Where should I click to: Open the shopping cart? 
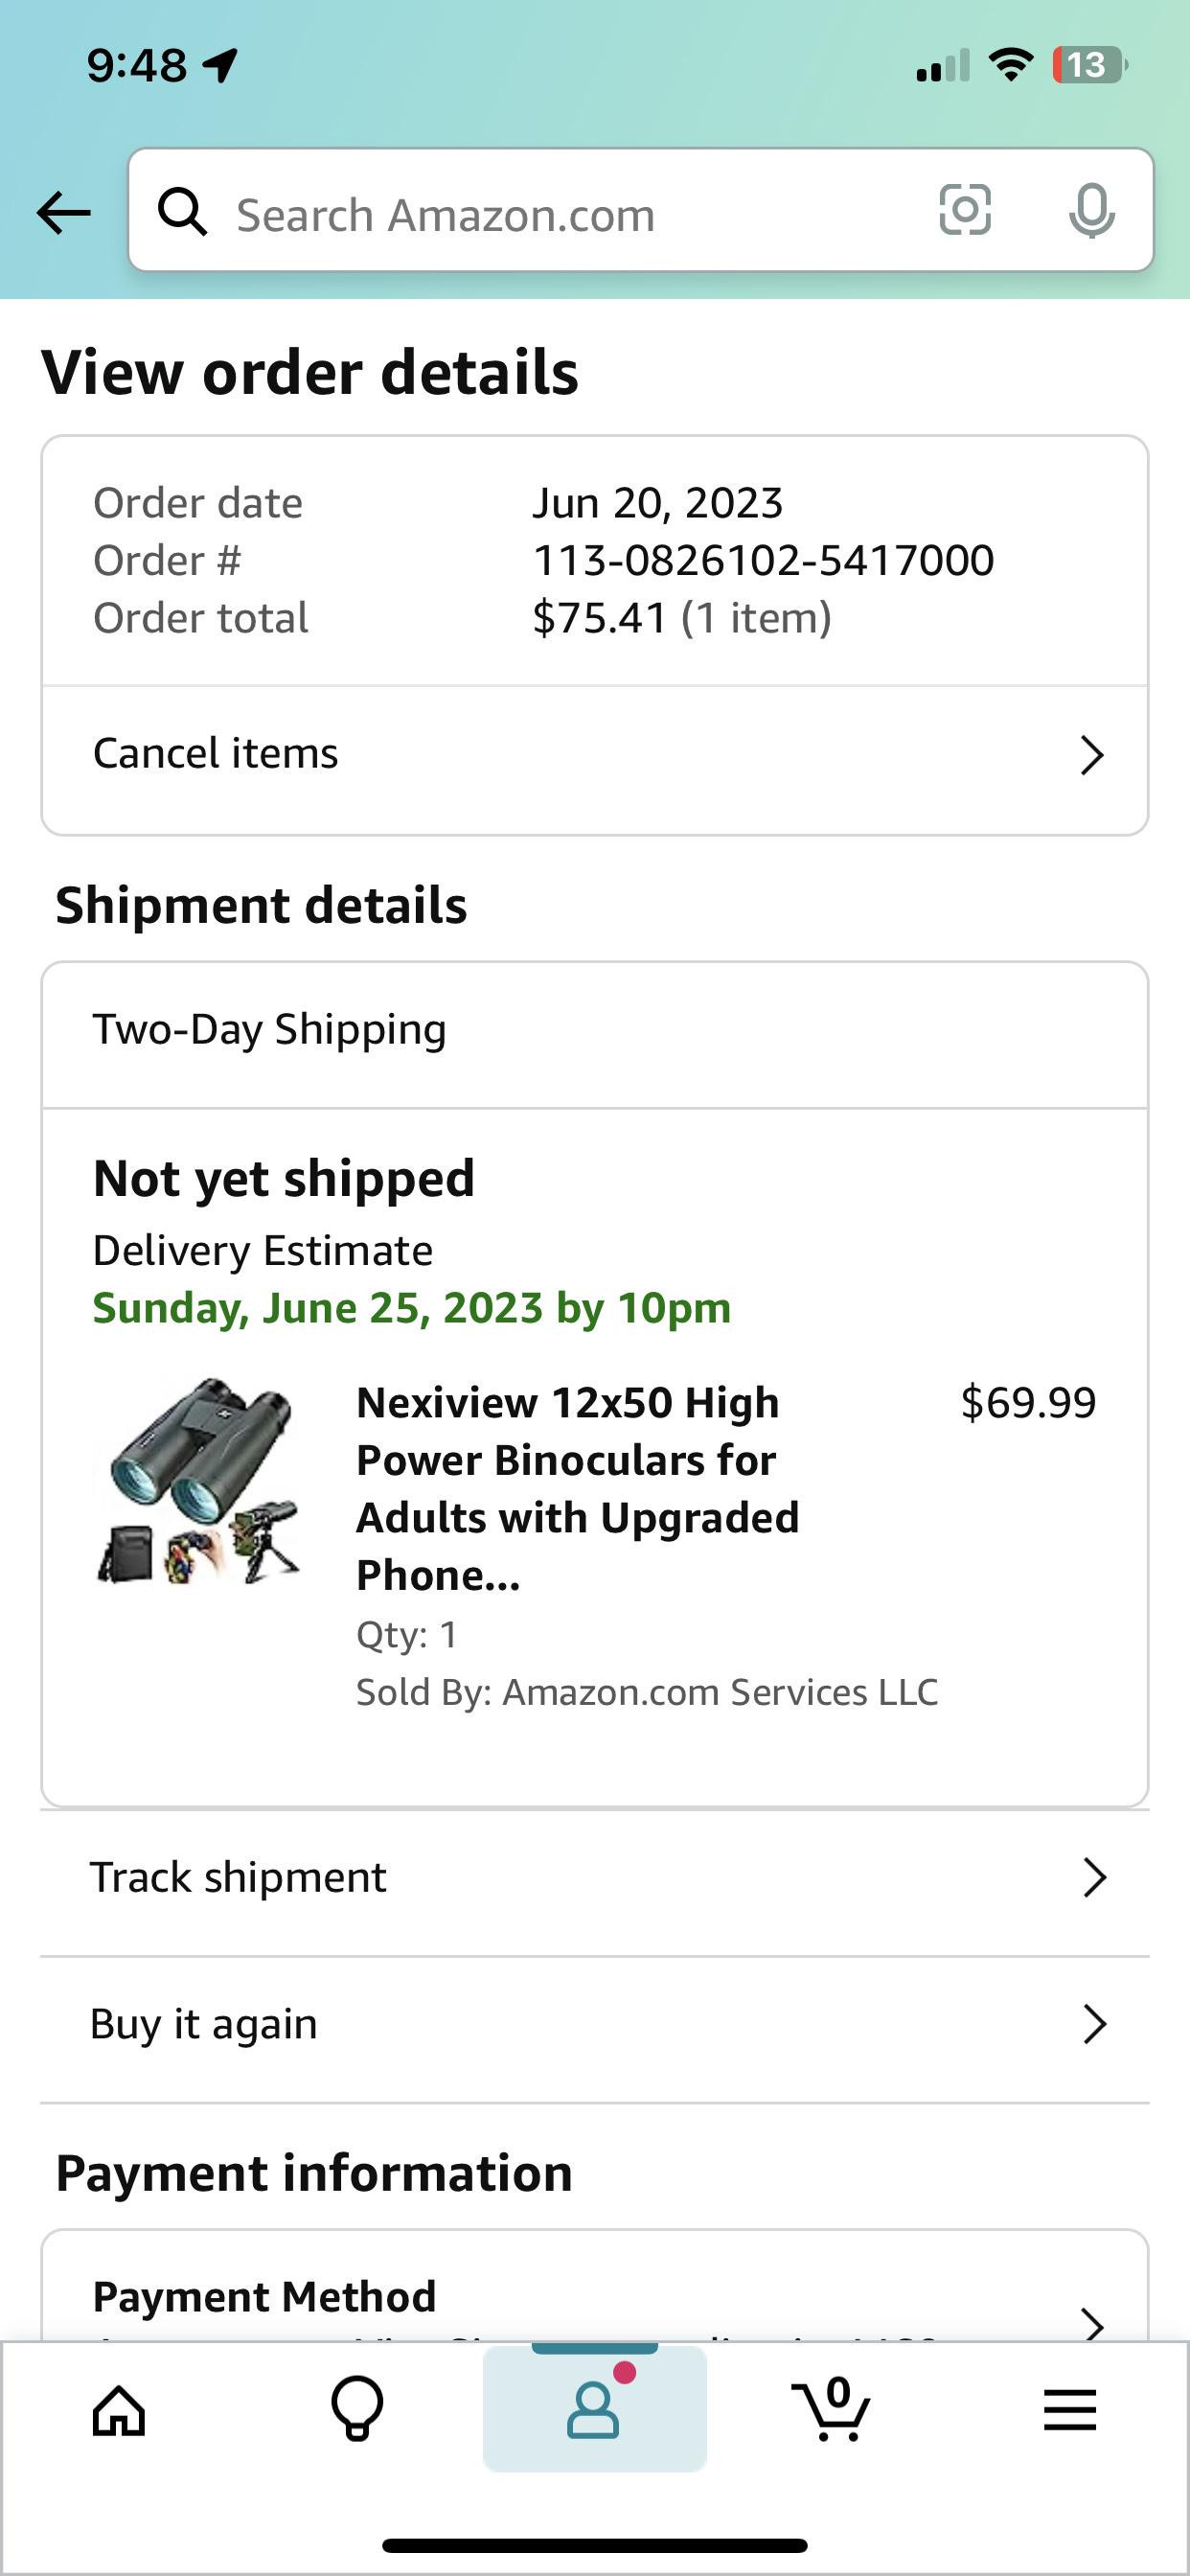click(832, 2408)
